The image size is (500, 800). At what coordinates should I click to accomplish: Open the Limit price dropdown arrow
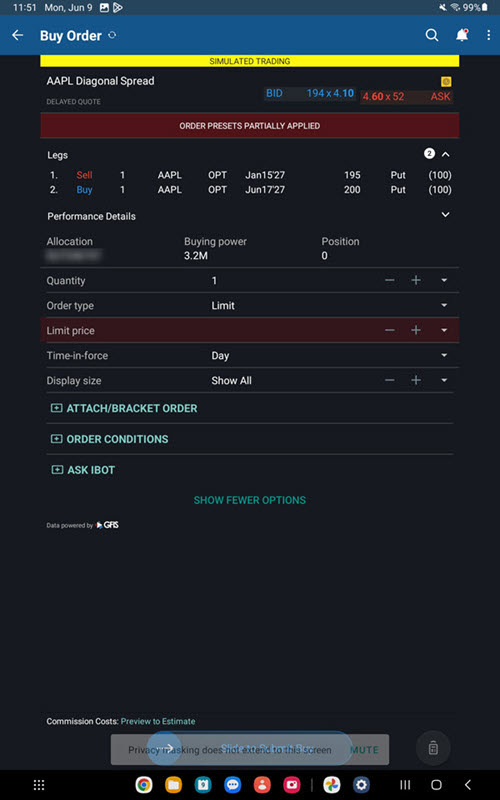pyautogui.click(x=444, y=331)
